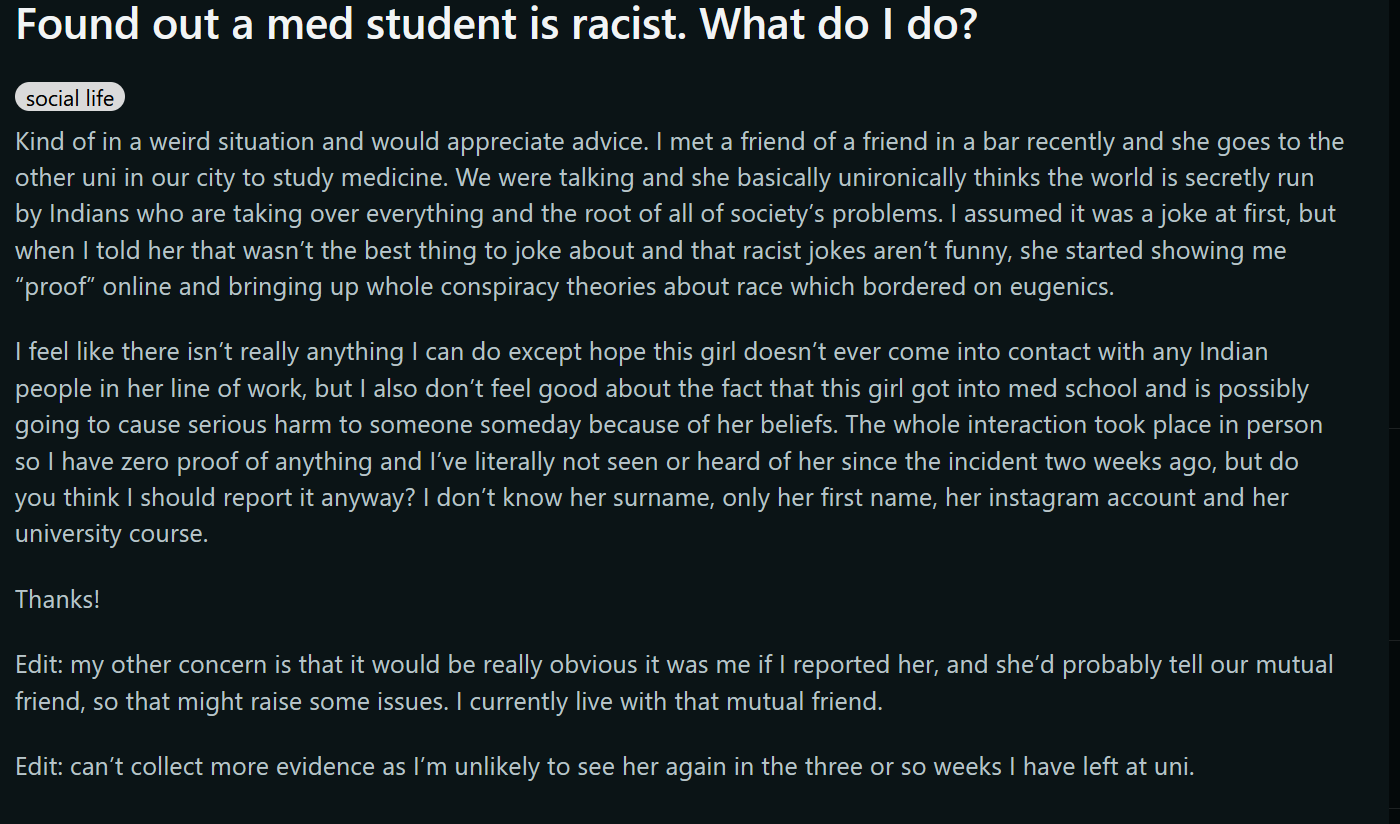Click the phrase "university course" in the post
1400x824 pixels.
[x=110, y=534]
